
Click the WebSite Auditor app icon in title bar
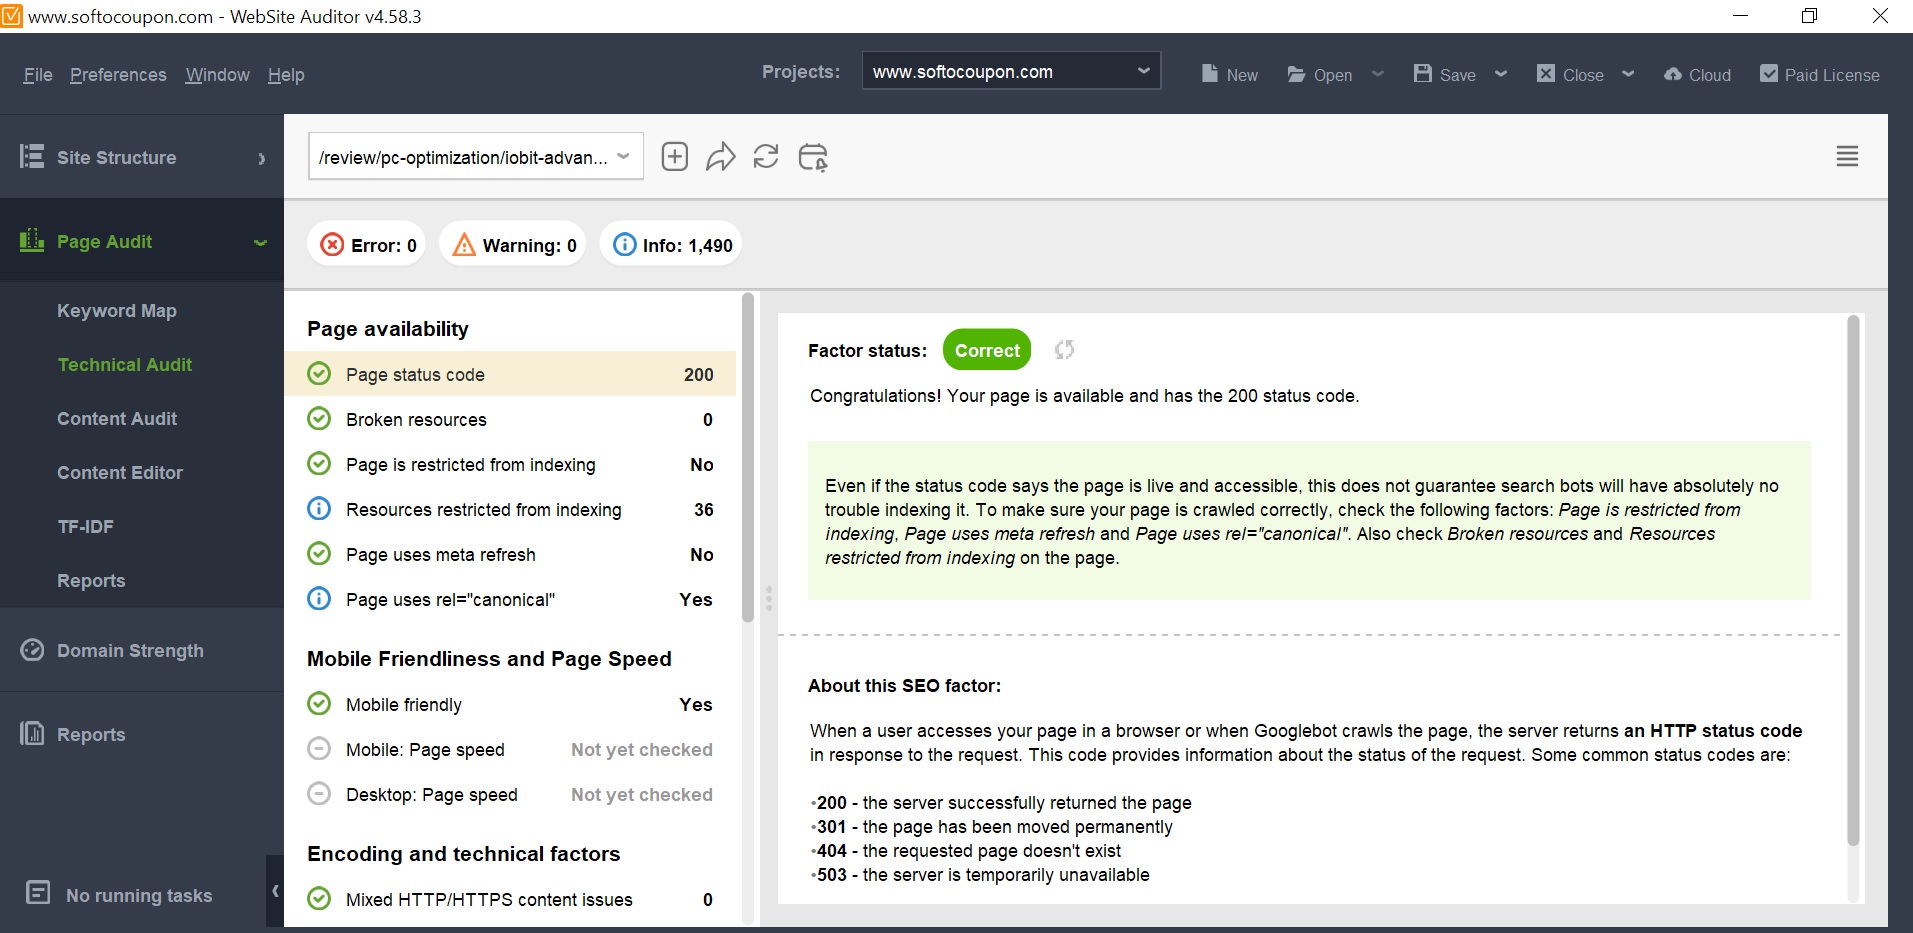click(x=11, y=16)
